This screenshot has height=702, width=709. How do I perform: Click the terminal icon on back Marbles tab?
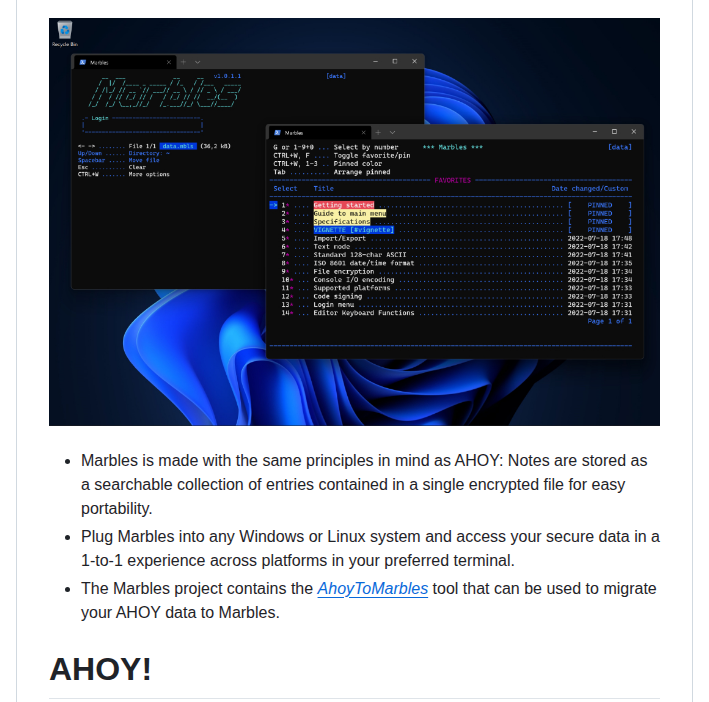pyautogui.click(x=83, y=62)
